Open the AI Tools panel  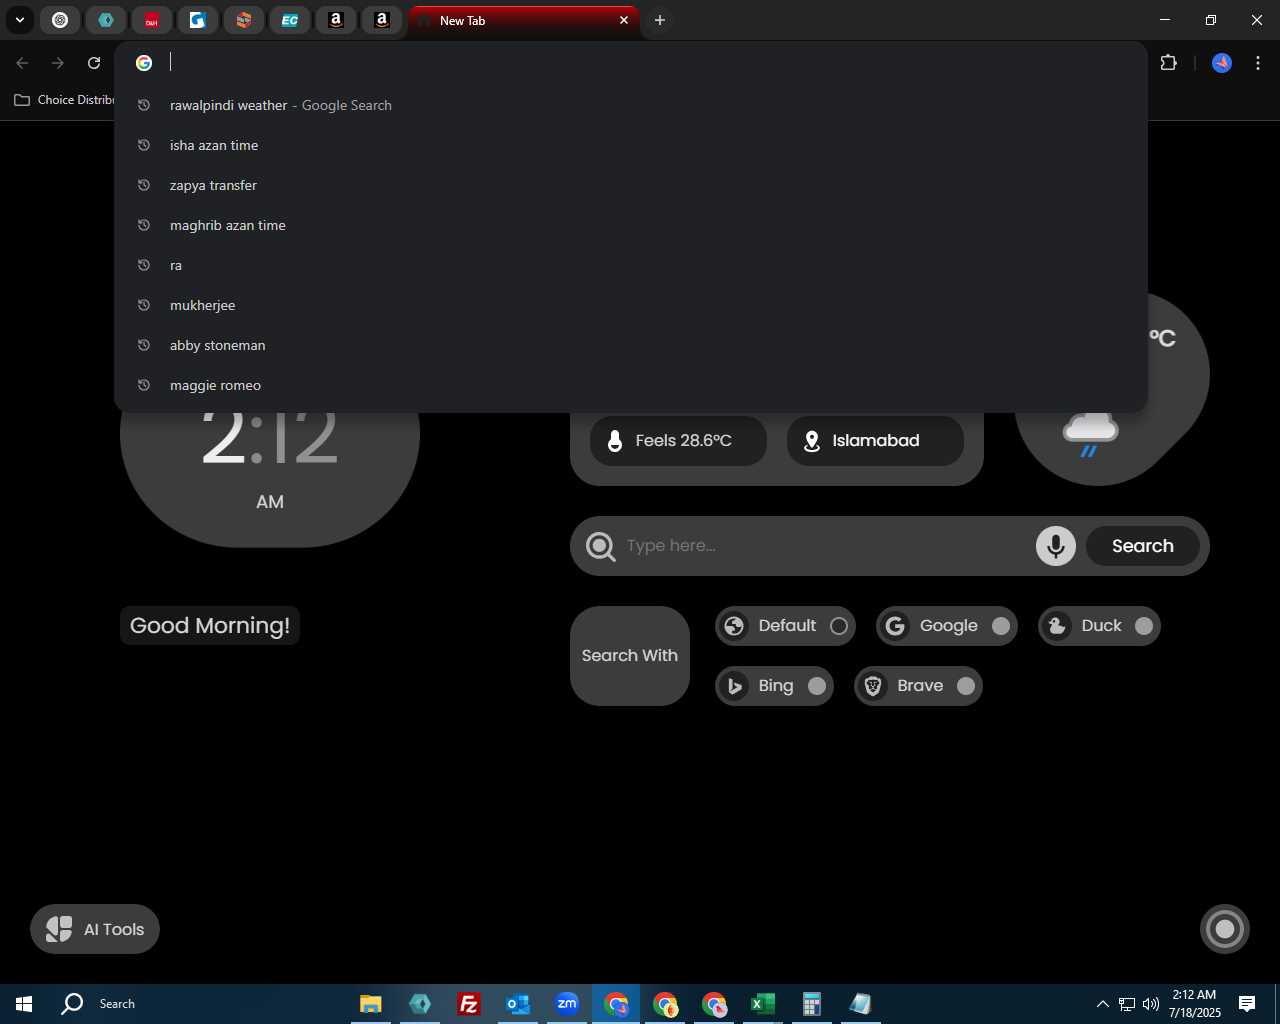pyautogui.click(x=95, y=929)
